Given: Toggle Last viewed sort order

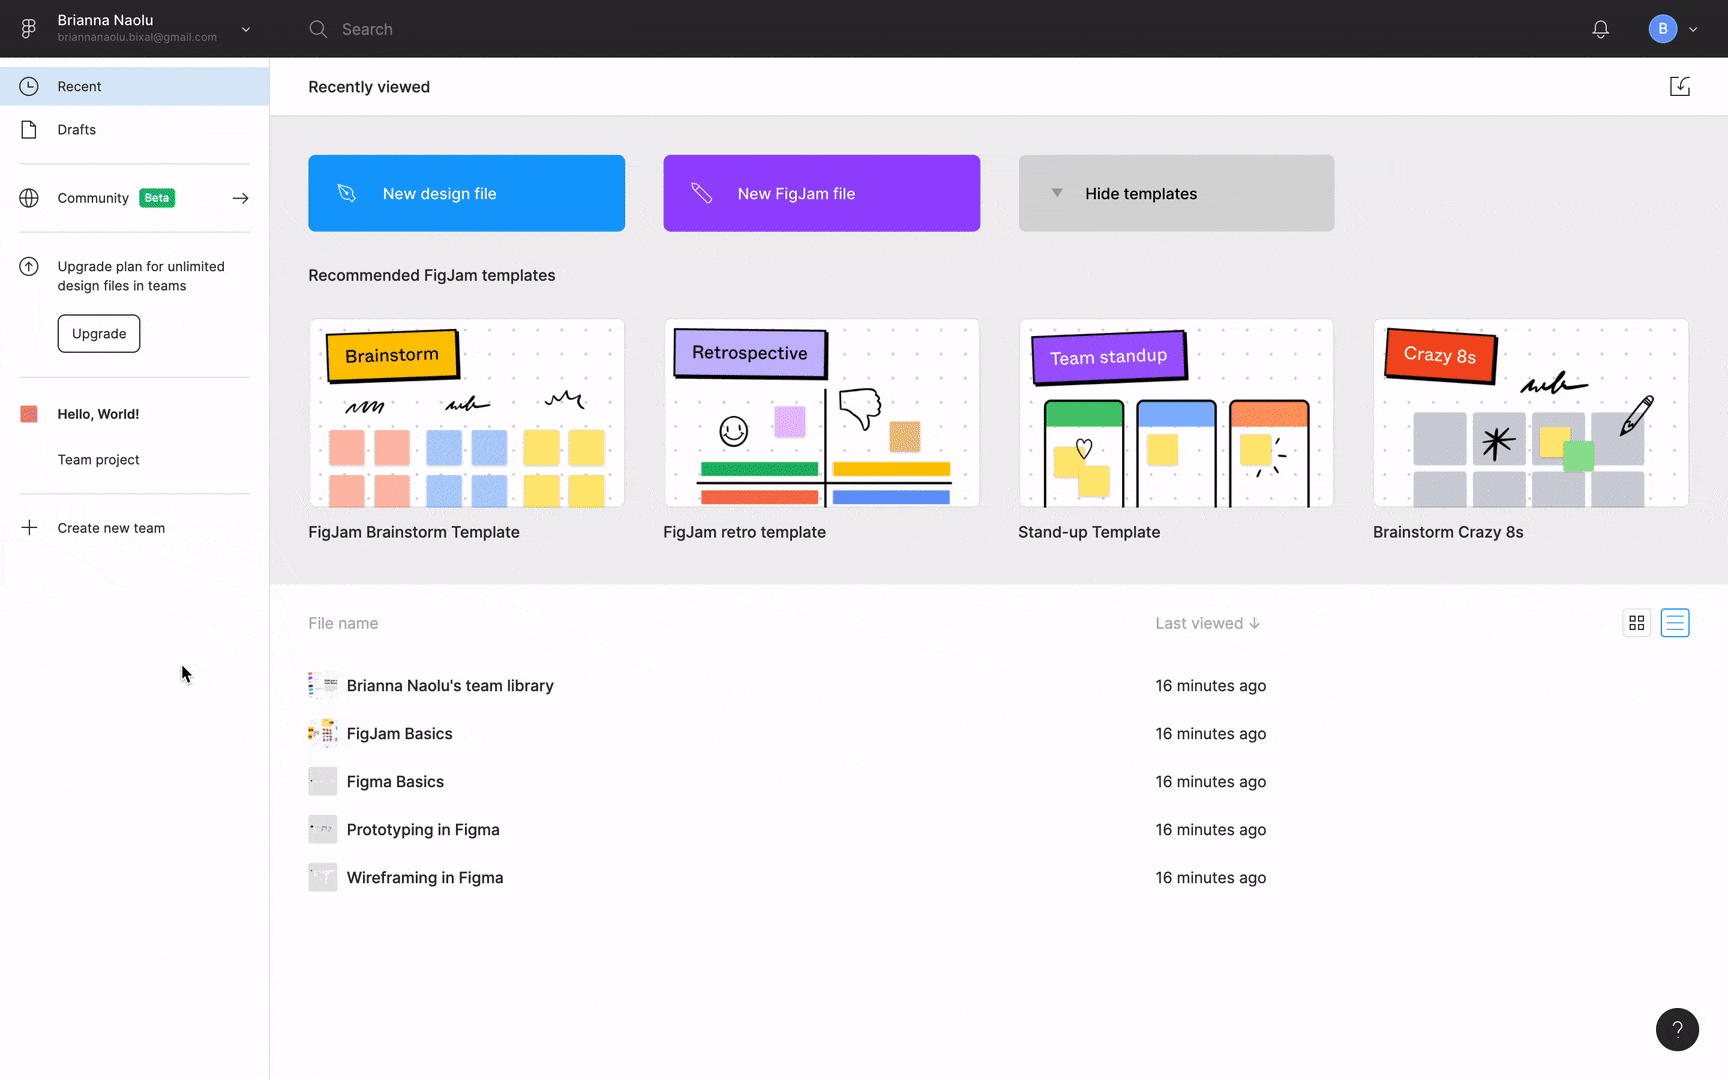Looking at the screenshot, I should point(1207,623).
